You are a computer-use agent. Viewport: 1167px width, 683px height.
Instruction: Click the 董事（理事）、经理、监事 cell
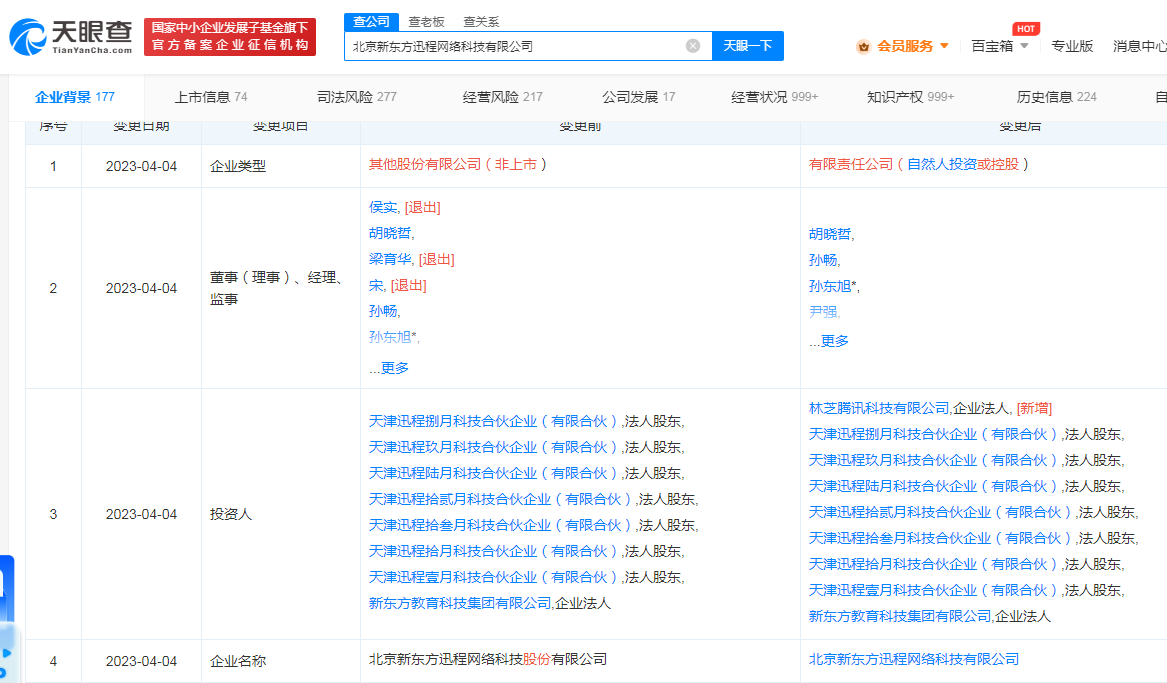point(281,288)
